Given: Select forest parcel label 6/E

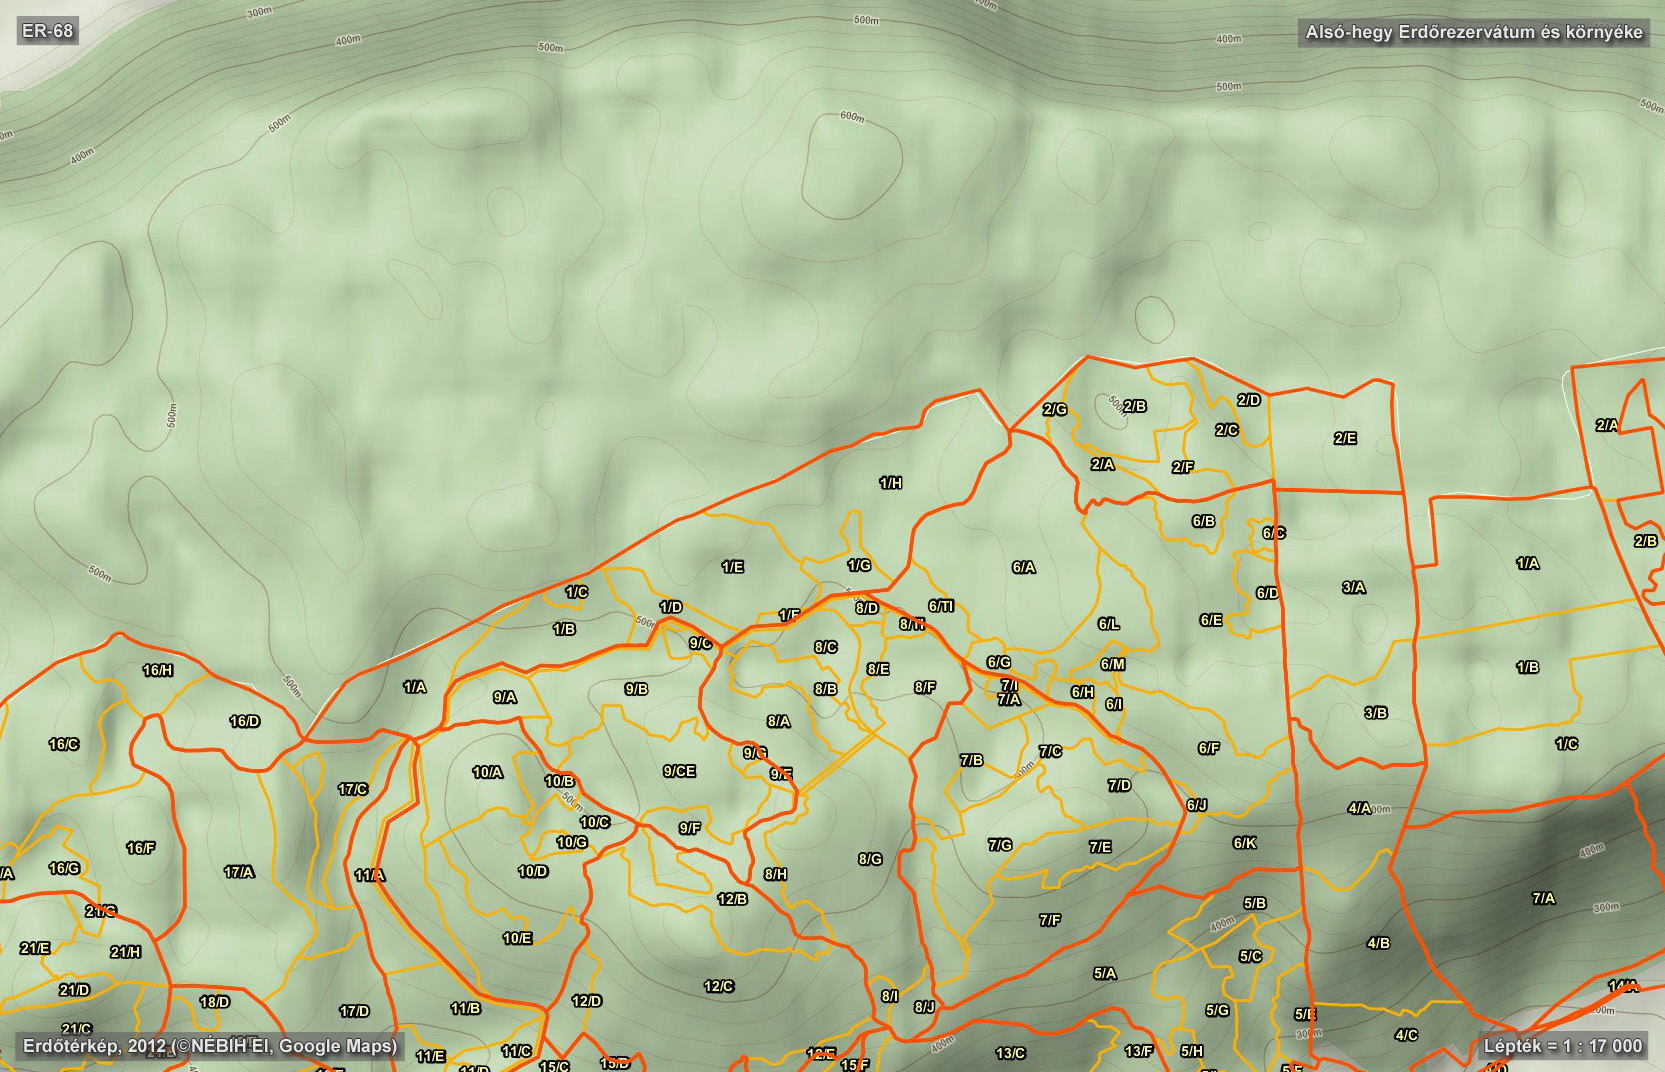Looking at the screenshot, I should coord(1211,620).
